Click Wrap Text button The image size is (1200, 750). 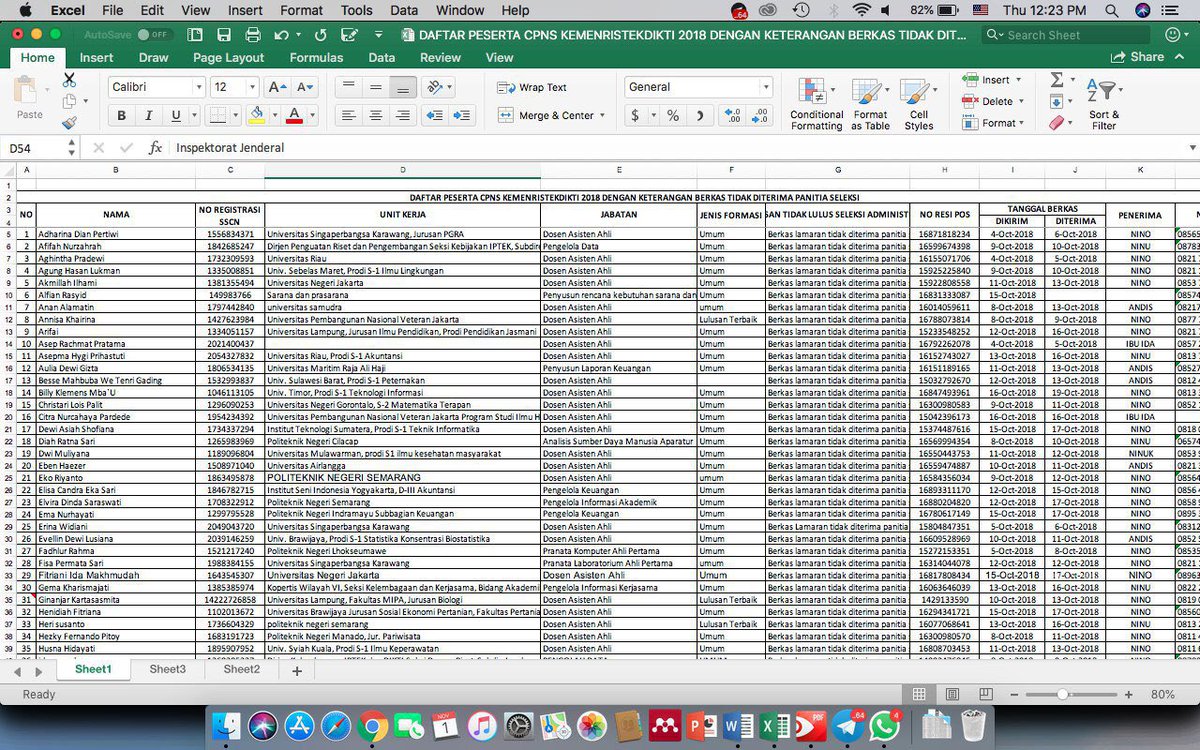(x=533, y=87)
